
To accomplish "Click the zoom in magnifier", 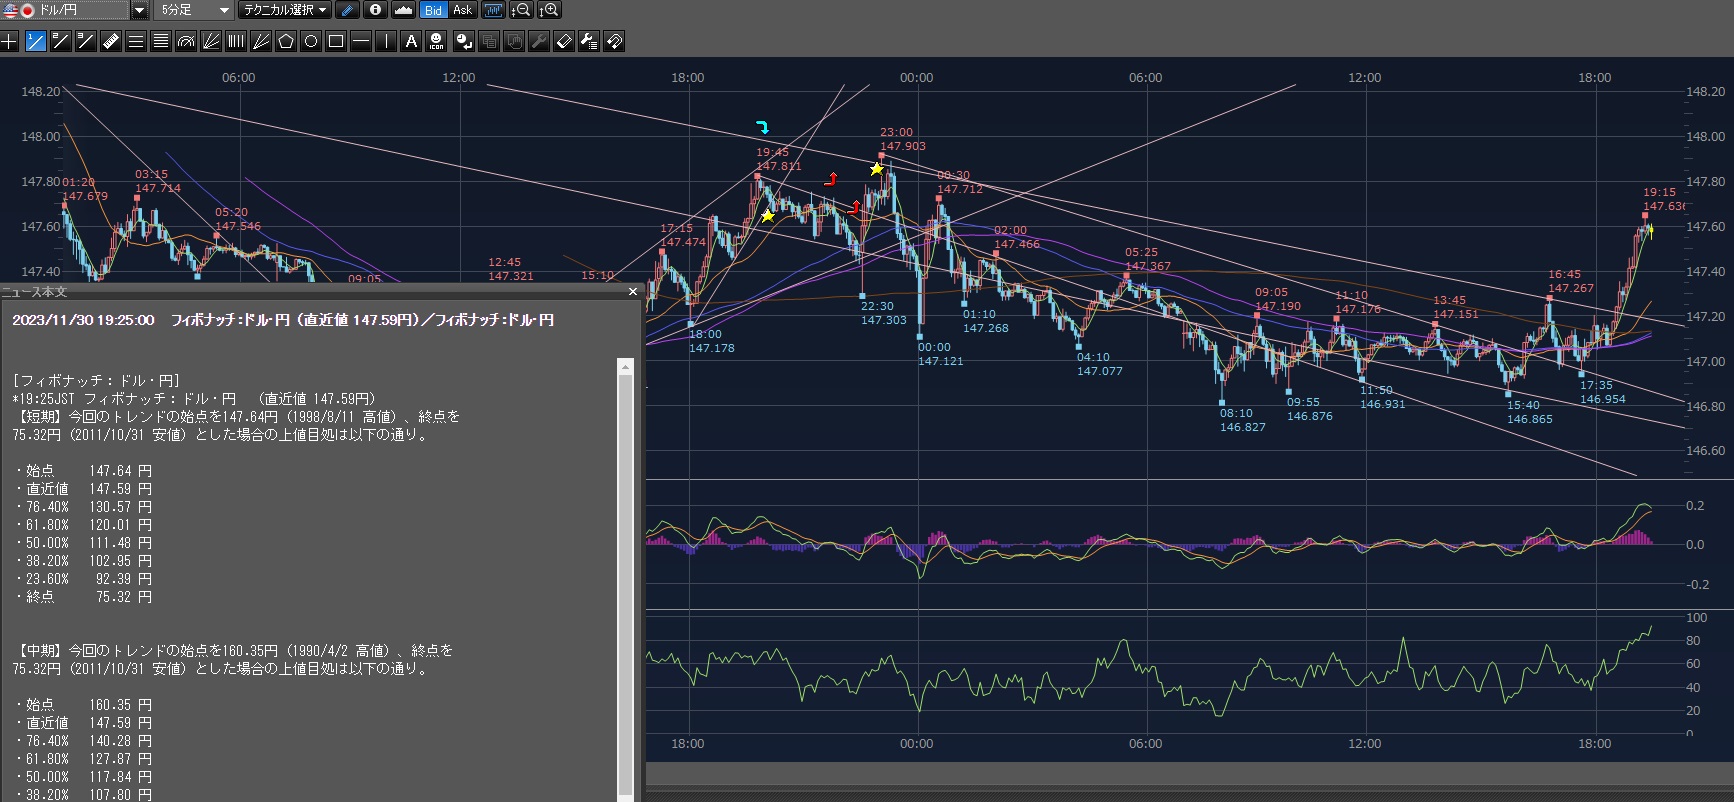I will point(549,10).
